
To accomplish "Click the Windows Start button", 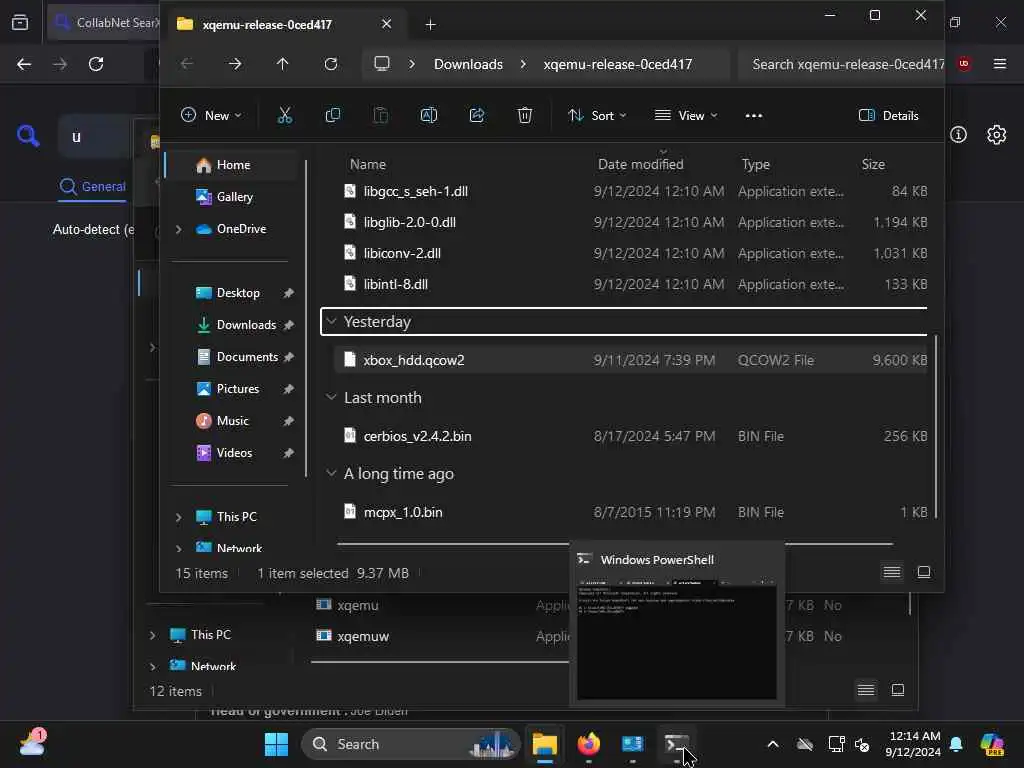I will [276, 744].
